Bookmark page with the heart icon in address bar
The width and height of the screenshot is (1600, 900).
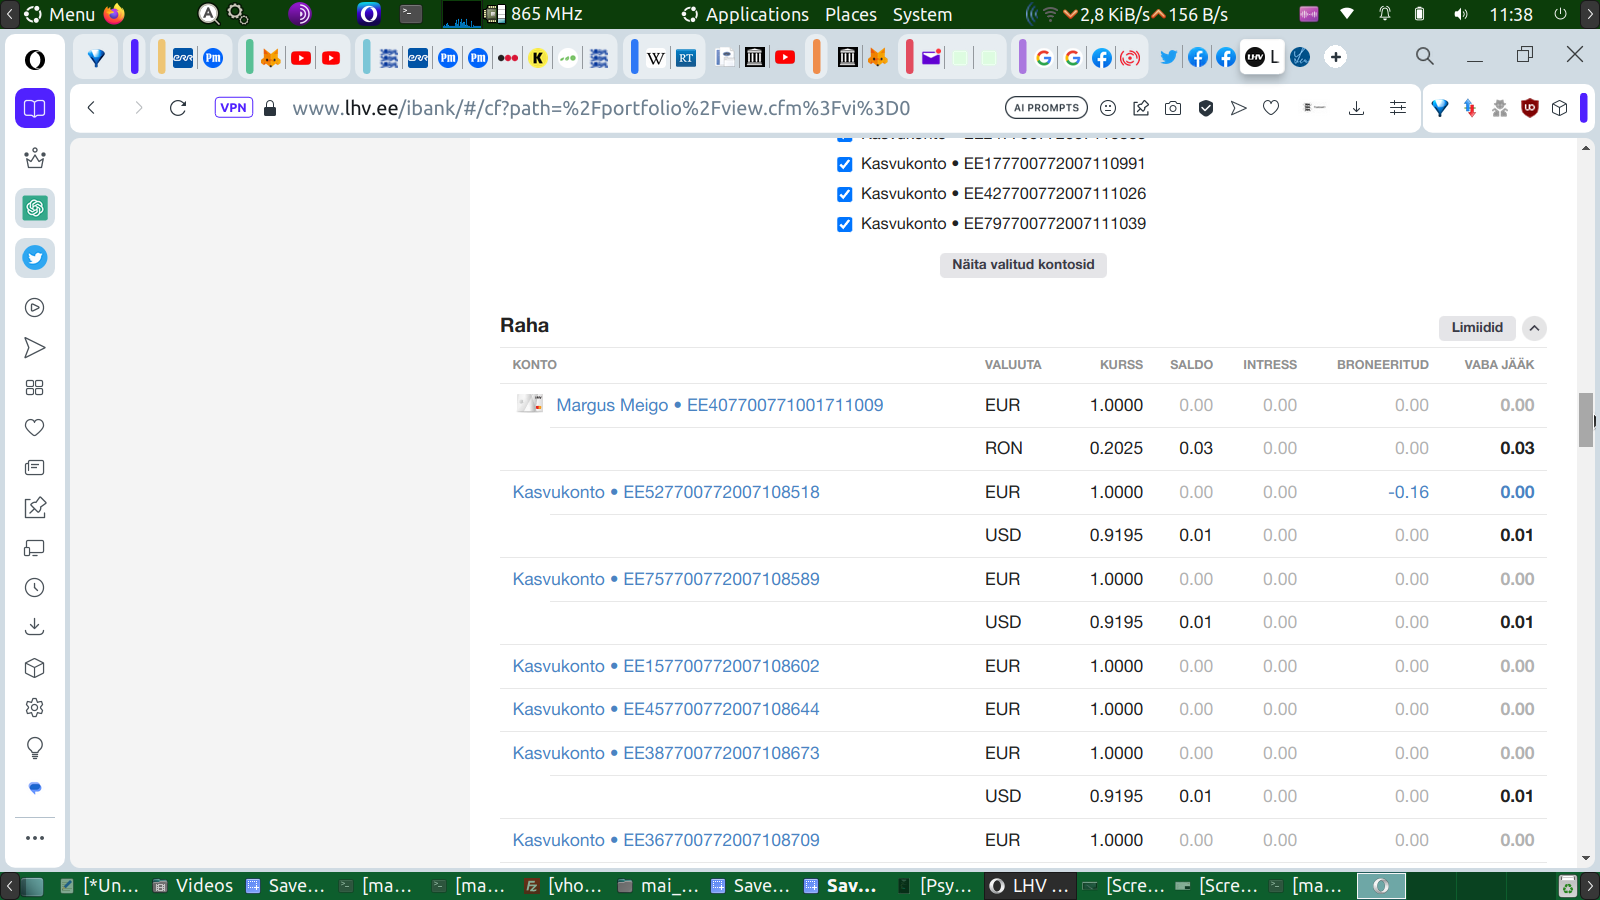click(x=1271, y=108)
